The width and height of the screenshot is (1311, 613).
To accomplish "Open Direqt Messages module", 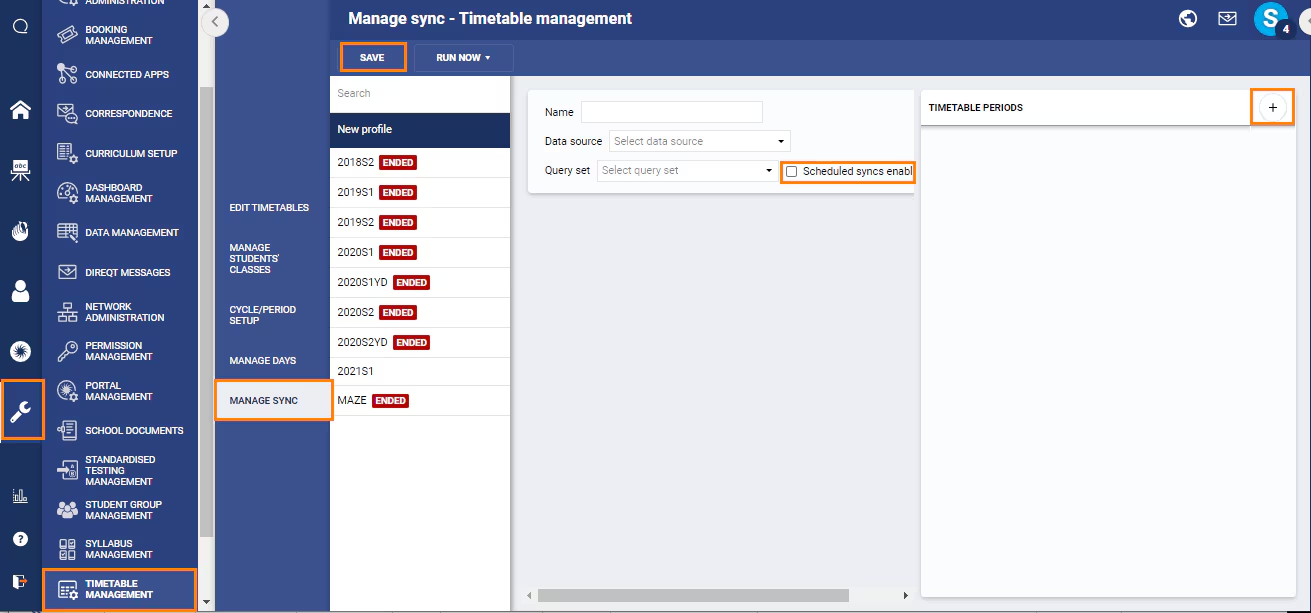I will (x=119, y=272).
